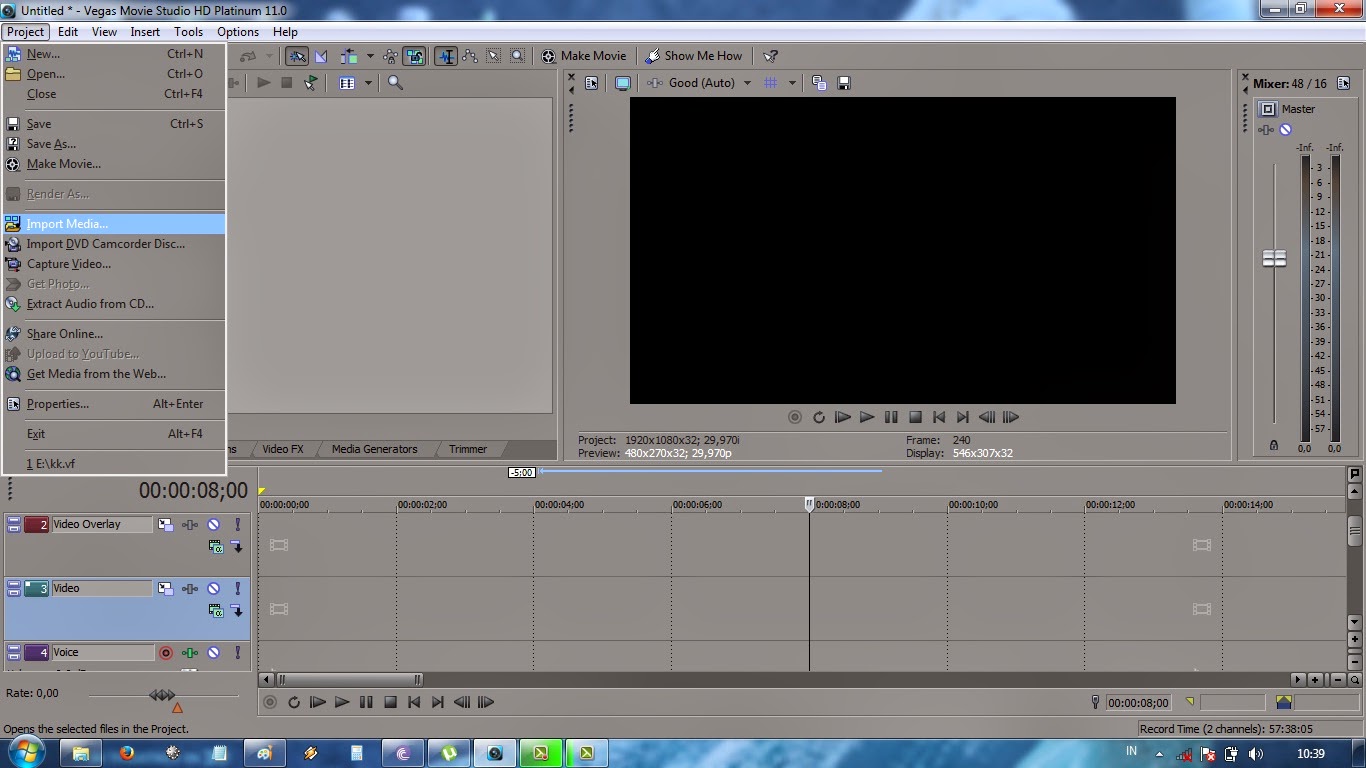Show hidden system tray icons arrow
The width and height of the screenshot is (1366, 768).
pos(1159,754)
